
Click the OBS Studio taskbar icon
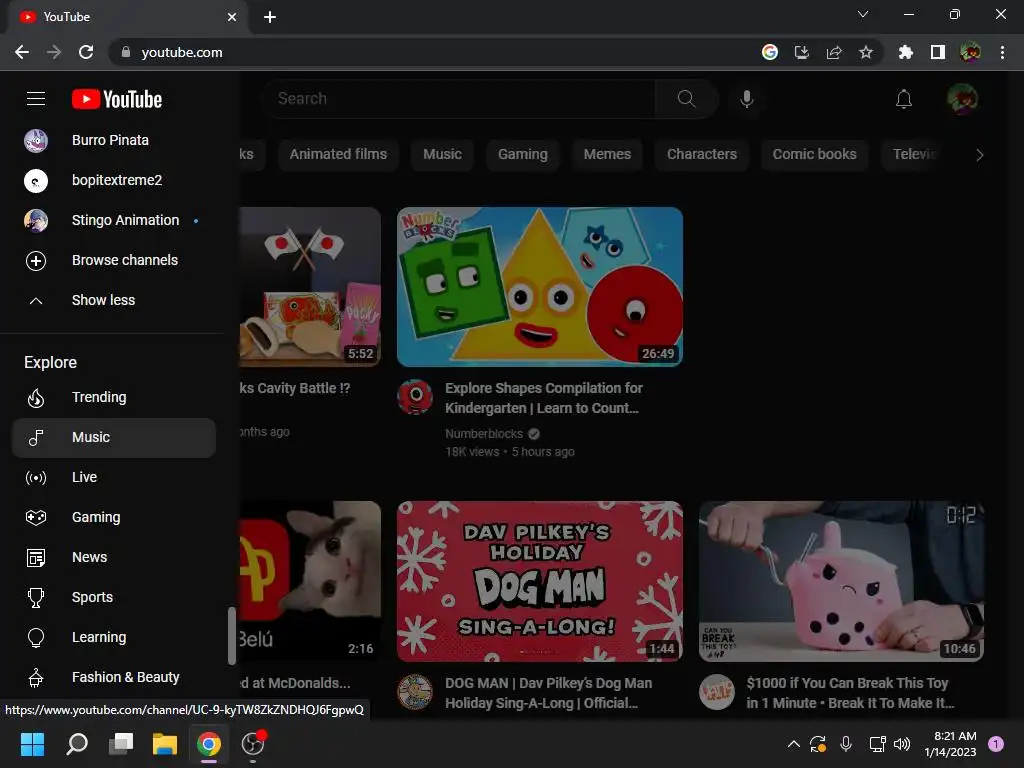[x=253, y=744]
